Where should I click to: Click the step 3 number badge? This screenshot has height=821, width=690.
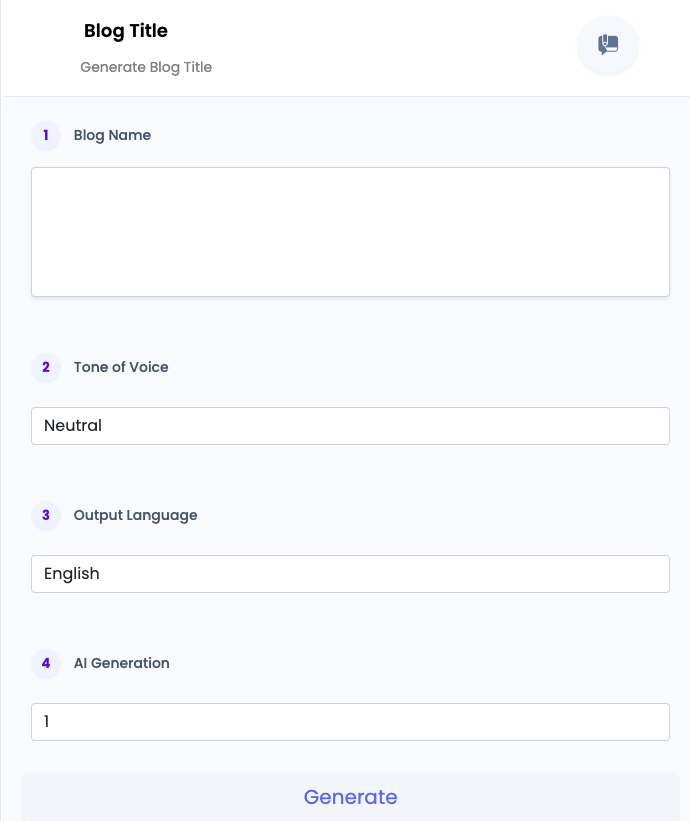tap(46, 516)
